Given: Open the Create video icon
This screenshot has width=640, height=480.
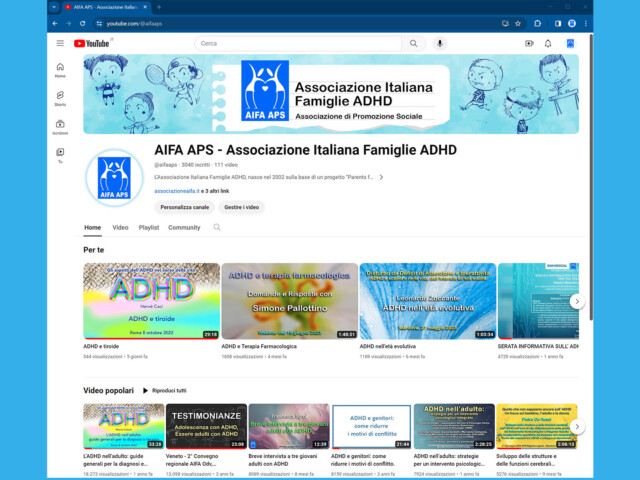Looking at the screenshot, I should pos(529,43).
